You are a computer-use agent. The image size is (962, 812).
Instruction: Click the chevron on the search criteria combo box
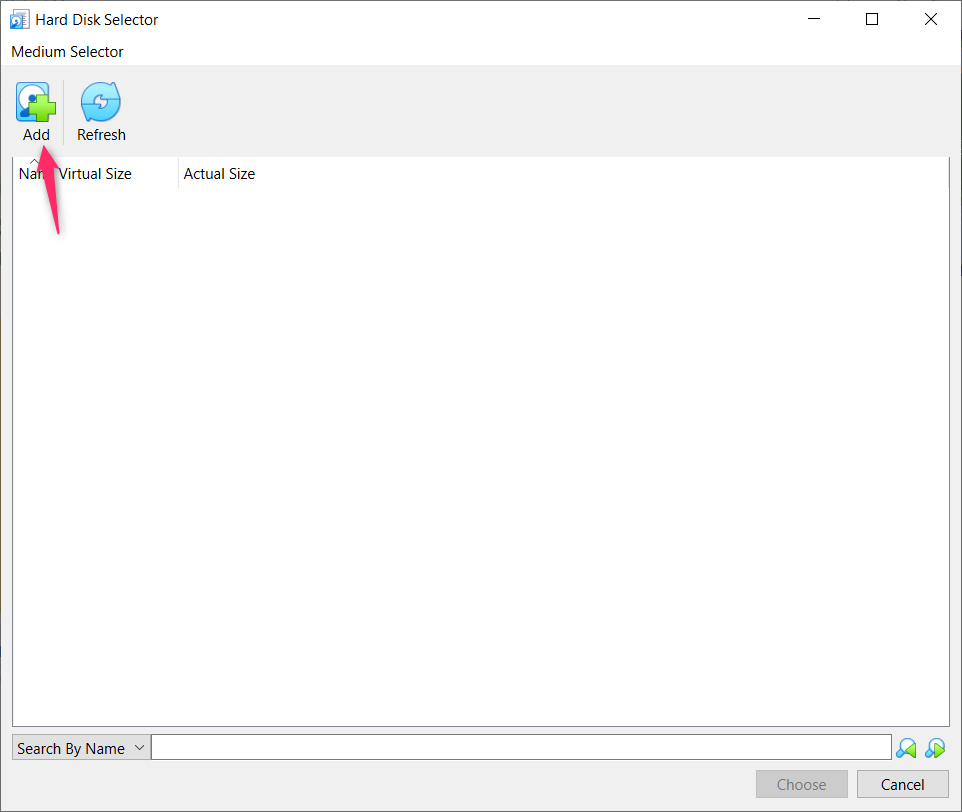(139, 747)
